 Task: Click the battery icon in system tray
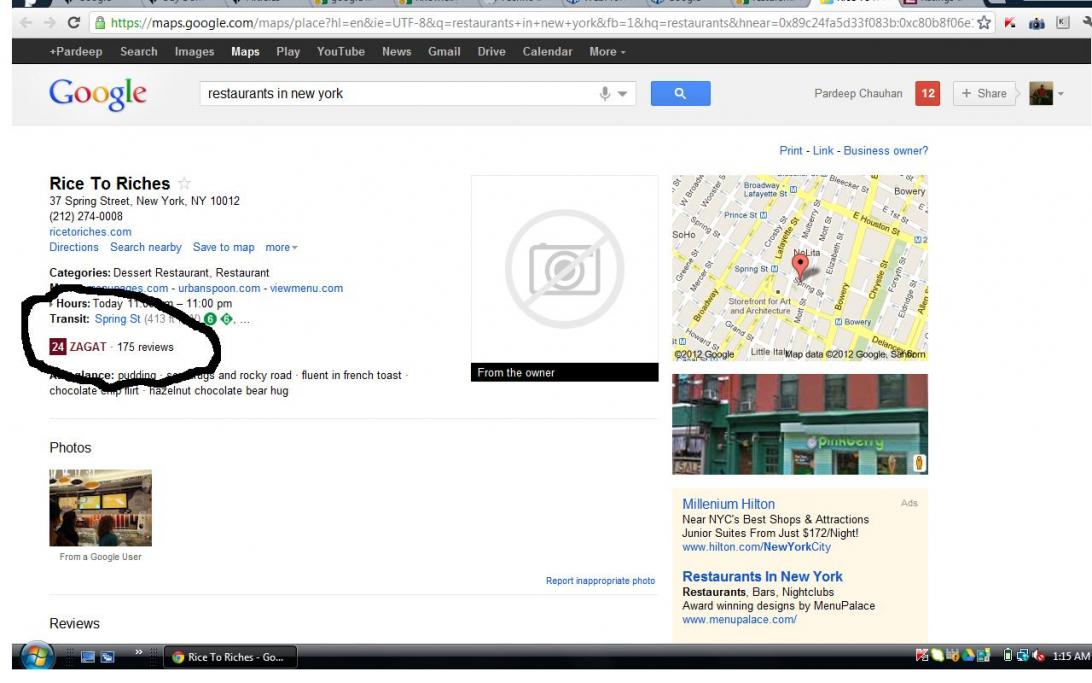pyautogui.click(x=1007, y=655)
